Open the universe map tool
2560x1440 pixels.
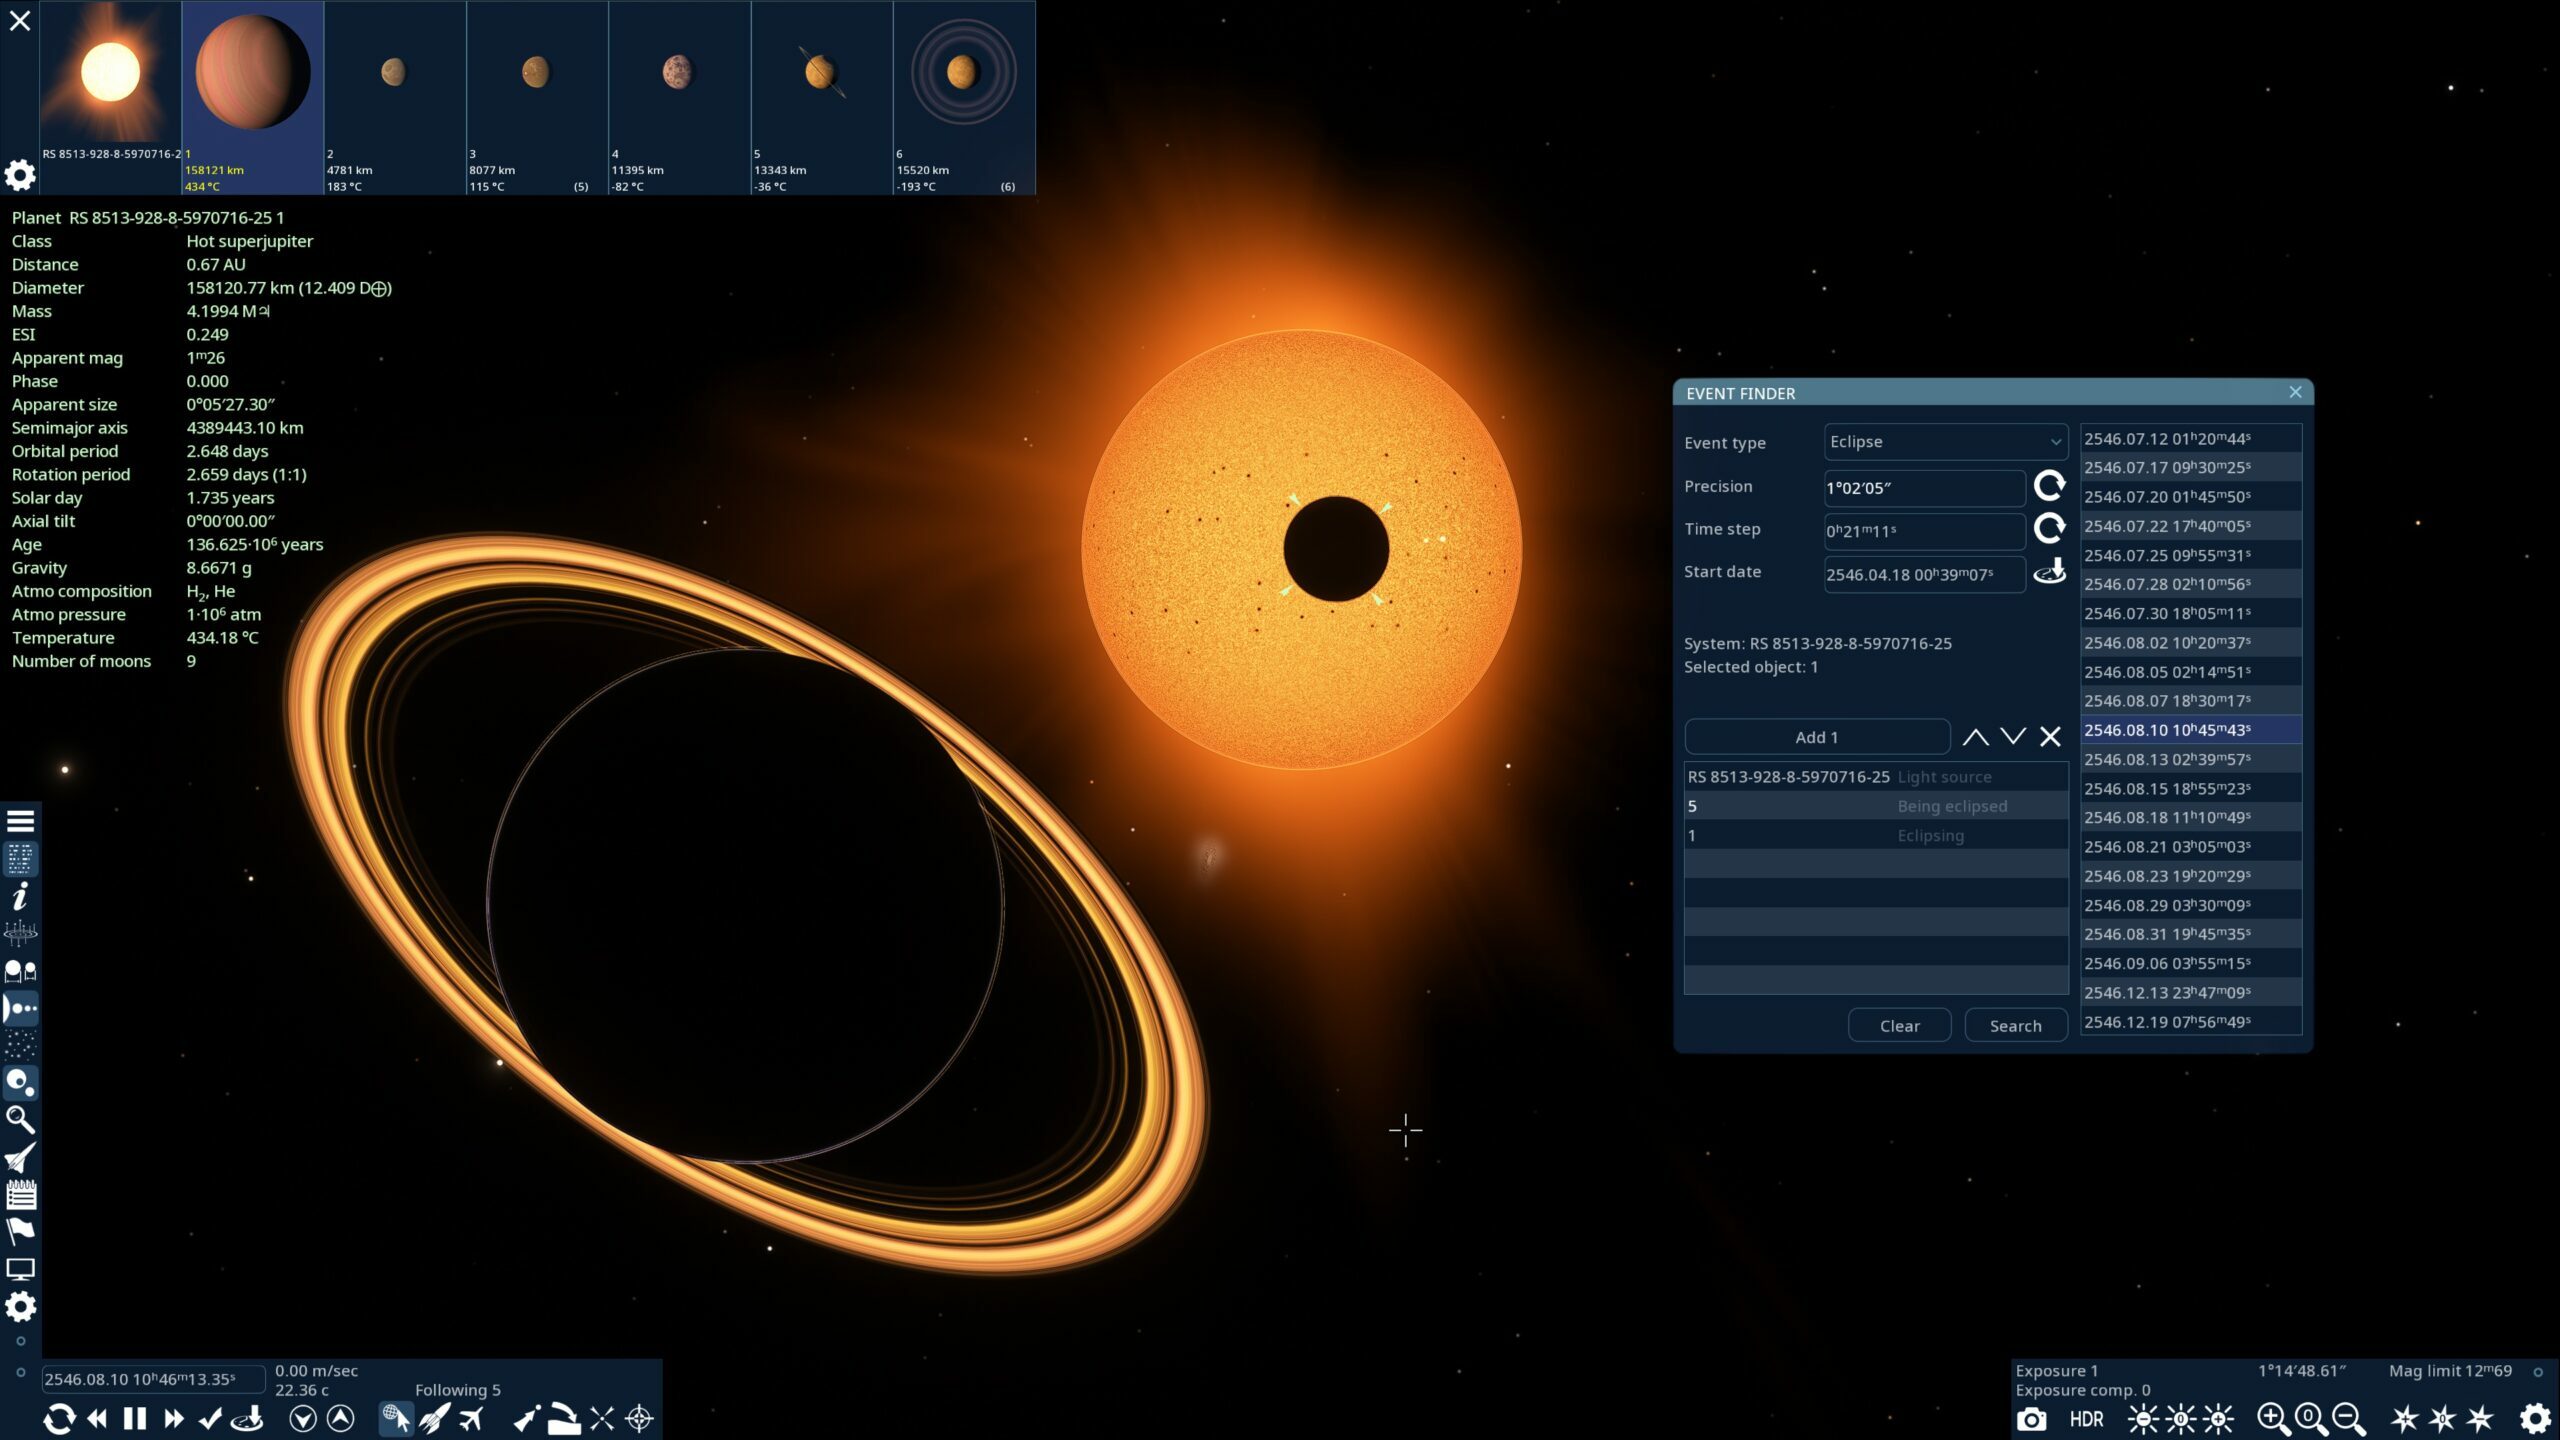pyautogui.click(x=21, y=932)
